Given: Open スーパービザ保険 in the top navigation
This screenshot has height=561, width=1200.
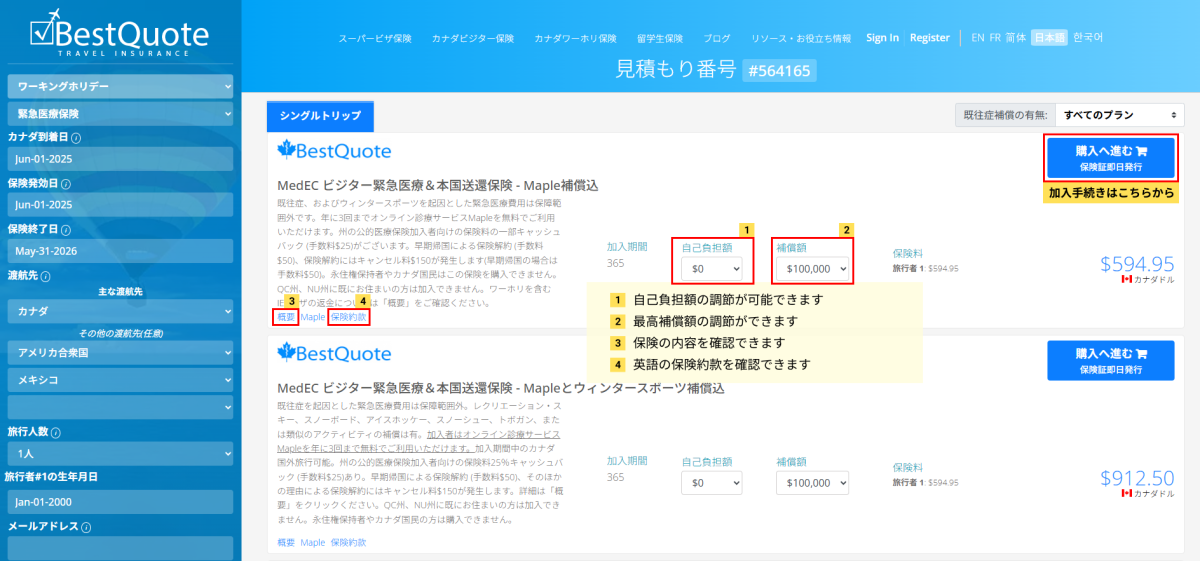Looking at the screenshot, I should pos(375,38).
